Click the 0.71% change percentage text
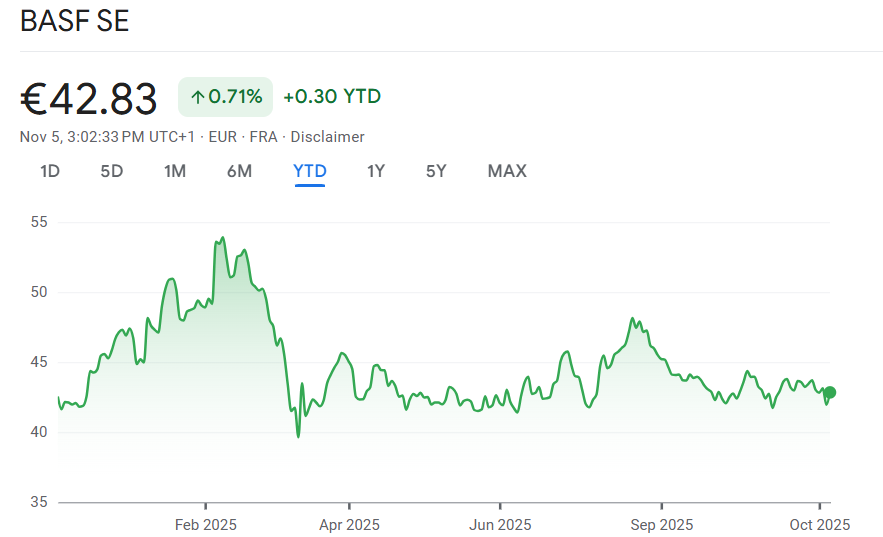Image resolution: width=883 pixels, height=537 pixels. (x=235, y=97)
